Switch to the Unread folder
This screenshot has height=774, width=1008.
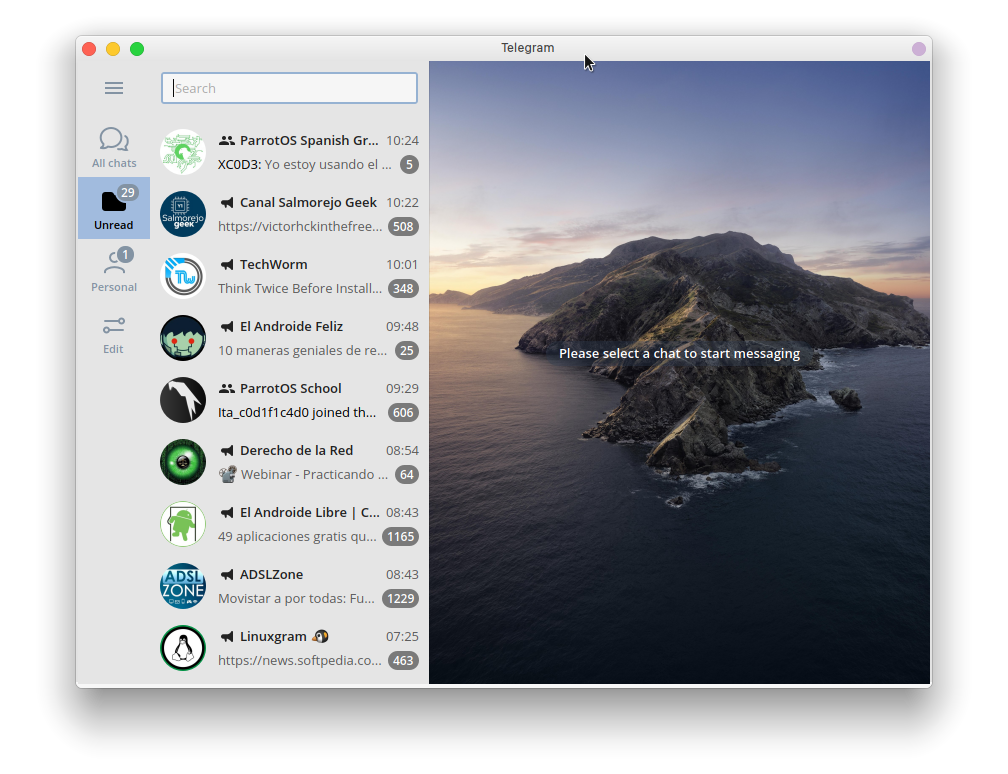[x=114, y=208]
